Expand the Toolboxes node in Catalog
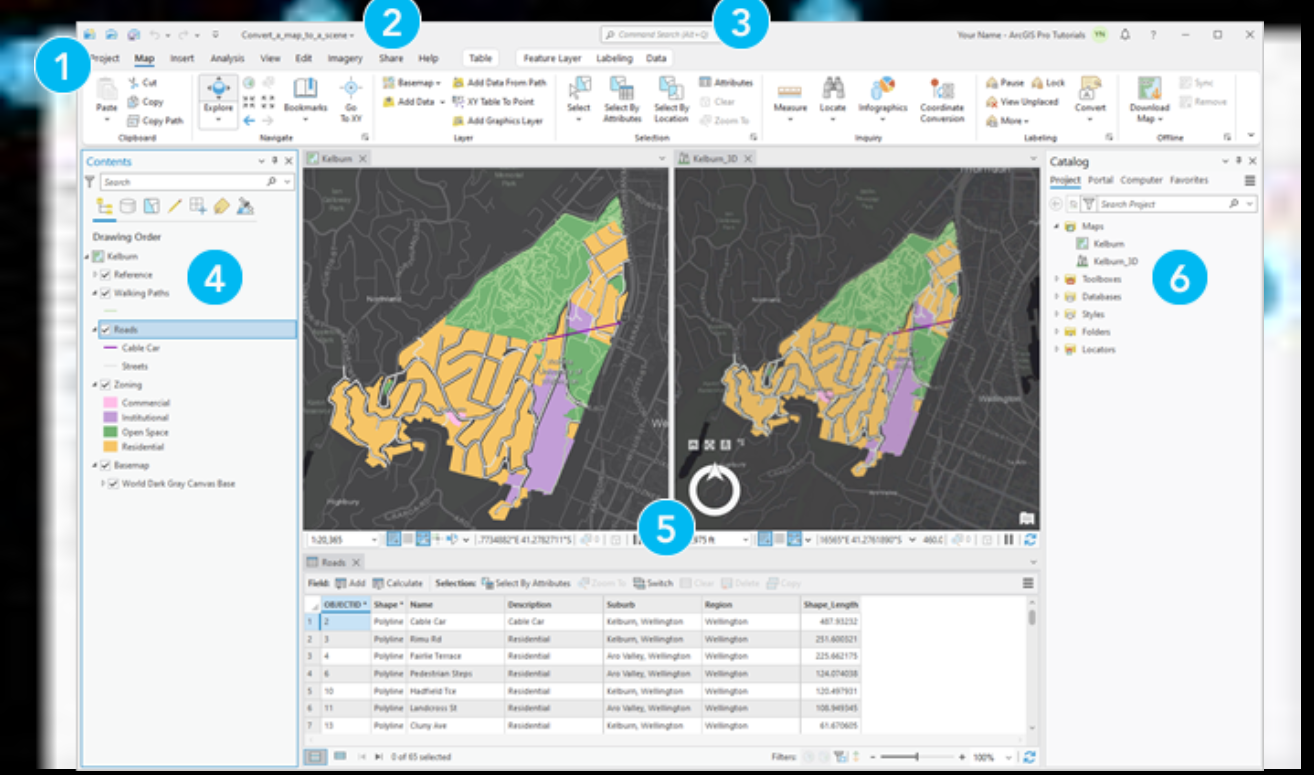The height and width of the screenshot is (775, 1314). (1057, 280)
